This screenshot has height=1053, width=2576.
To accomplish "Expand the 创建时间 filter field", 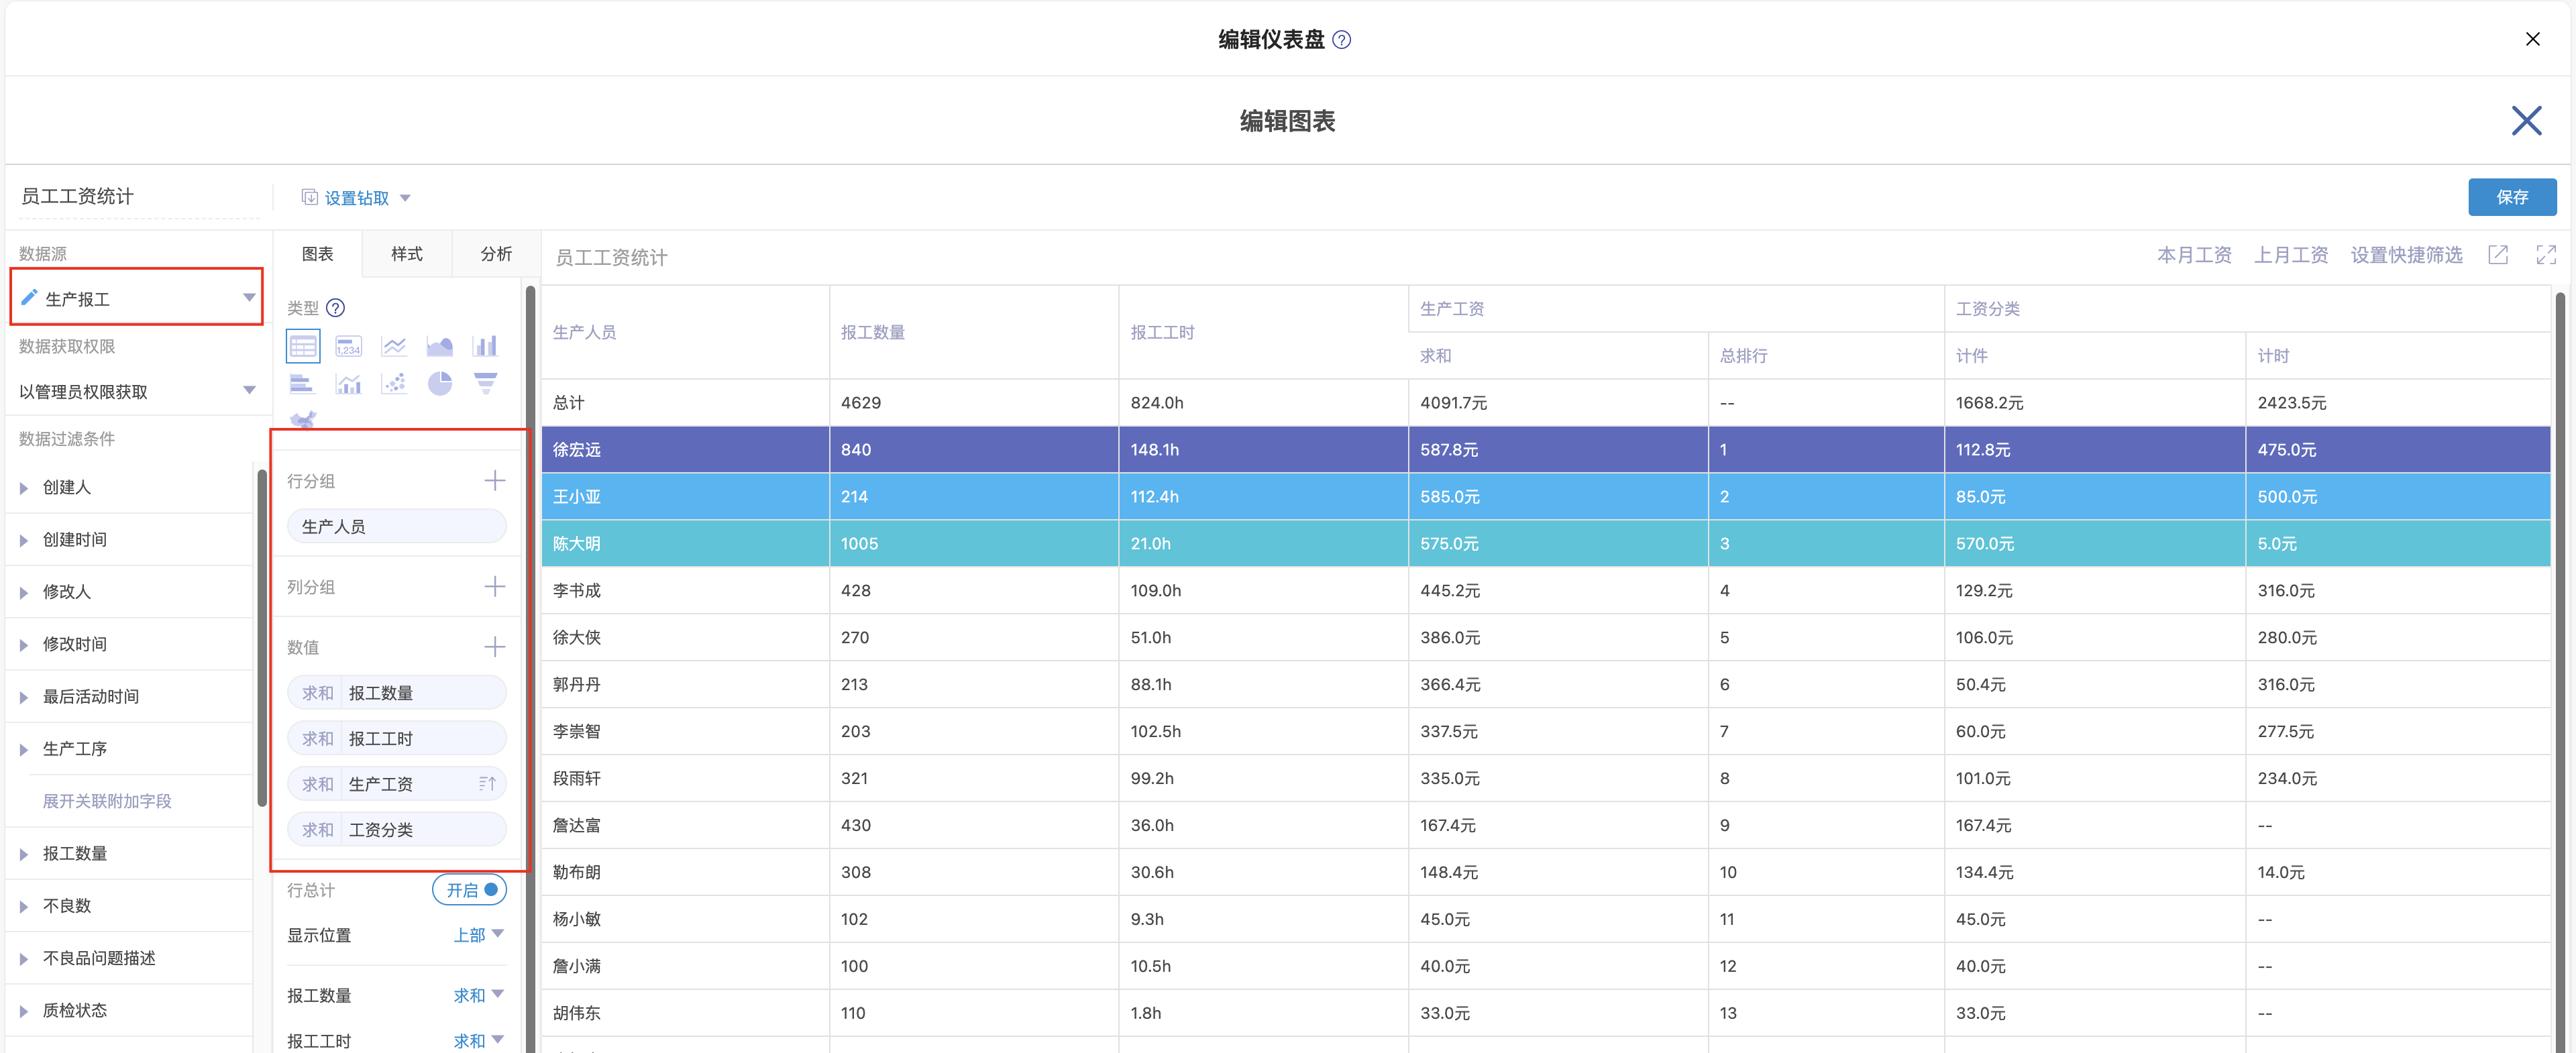I will coord(24,540).
